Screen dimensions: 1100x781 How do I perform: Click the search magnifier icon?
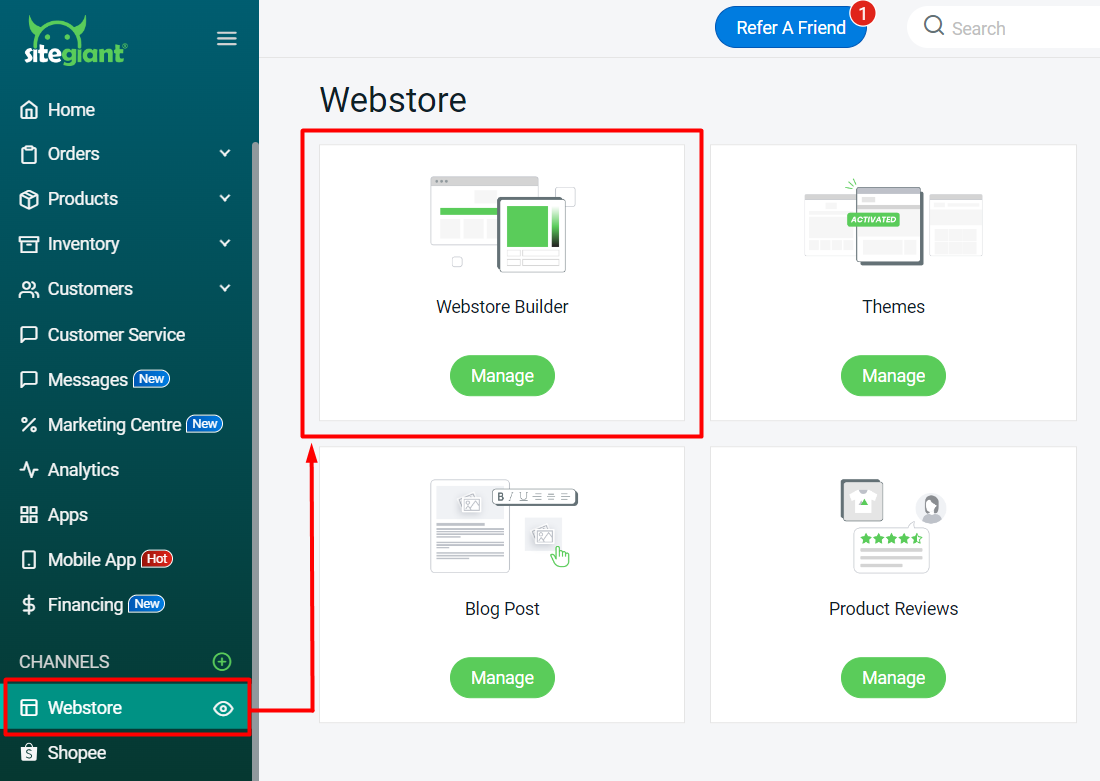934,27
